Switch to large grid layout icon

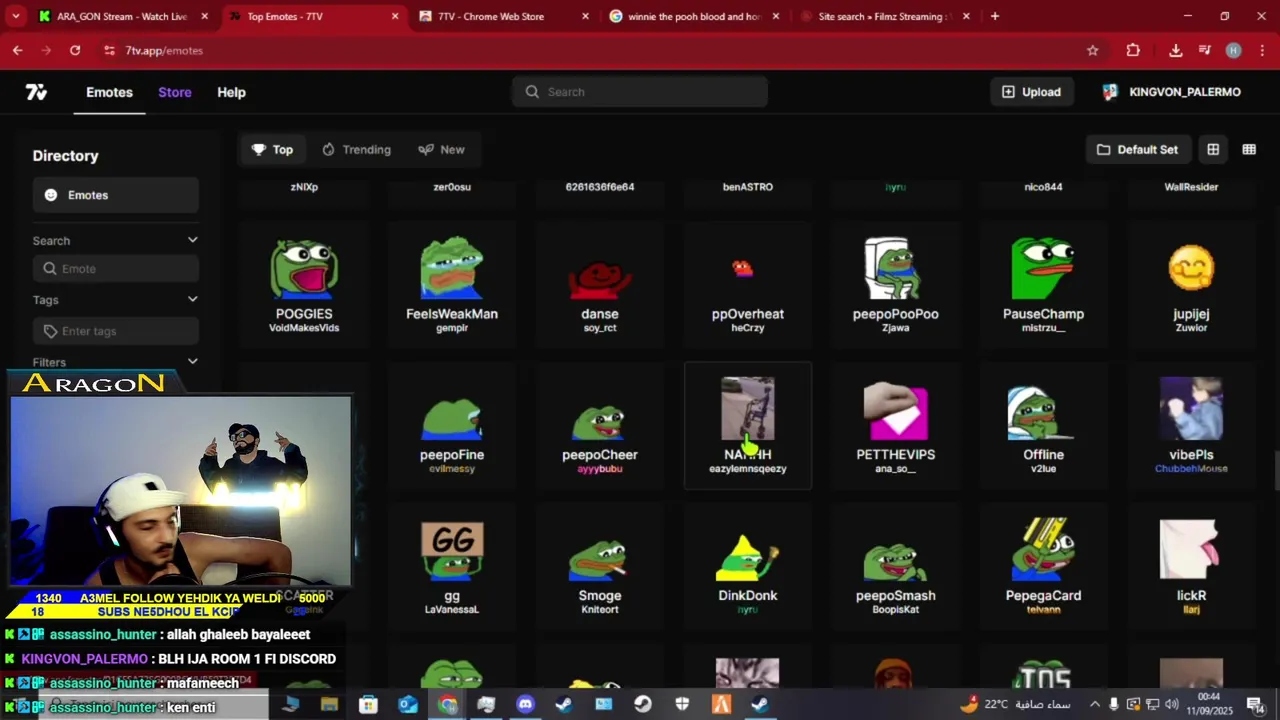click(x=1213, y=149)
